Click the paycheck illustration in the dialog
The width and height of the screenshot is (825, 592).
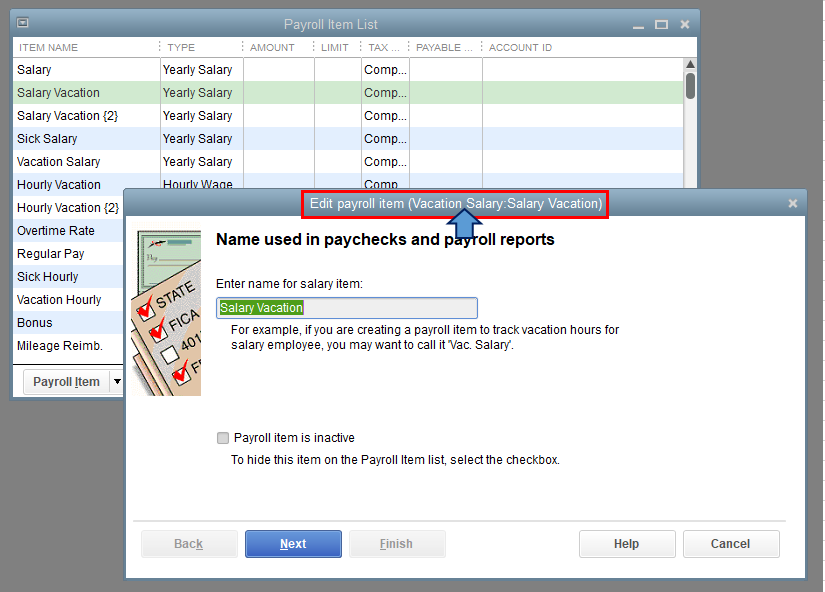click(166, 311)
